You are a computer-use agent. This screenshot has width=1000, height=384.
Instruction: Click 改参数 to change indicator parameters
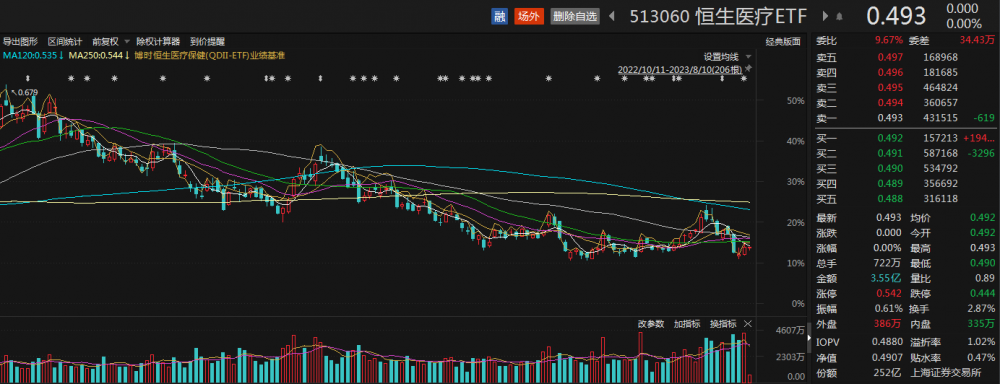(651, 323)
